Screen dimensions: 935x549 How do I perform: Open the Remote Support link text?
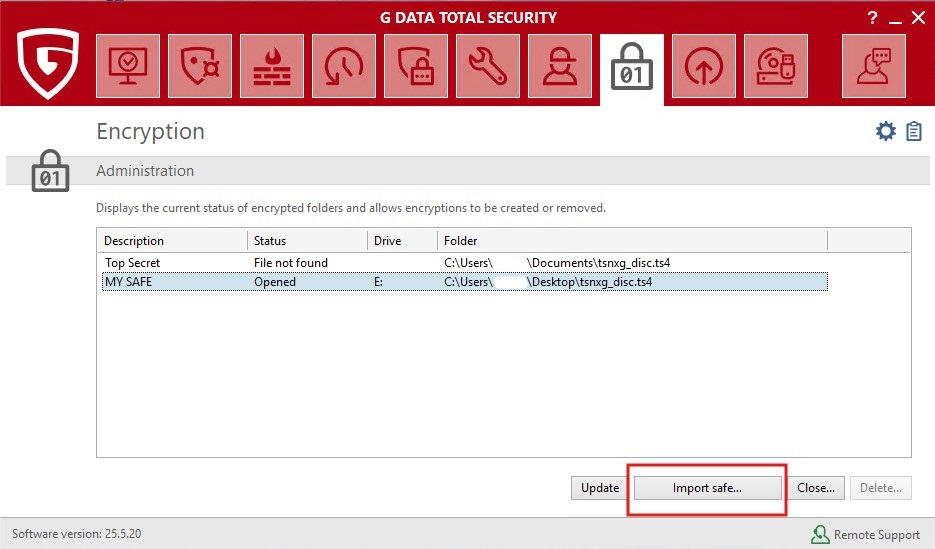click(x=877, y=535)
